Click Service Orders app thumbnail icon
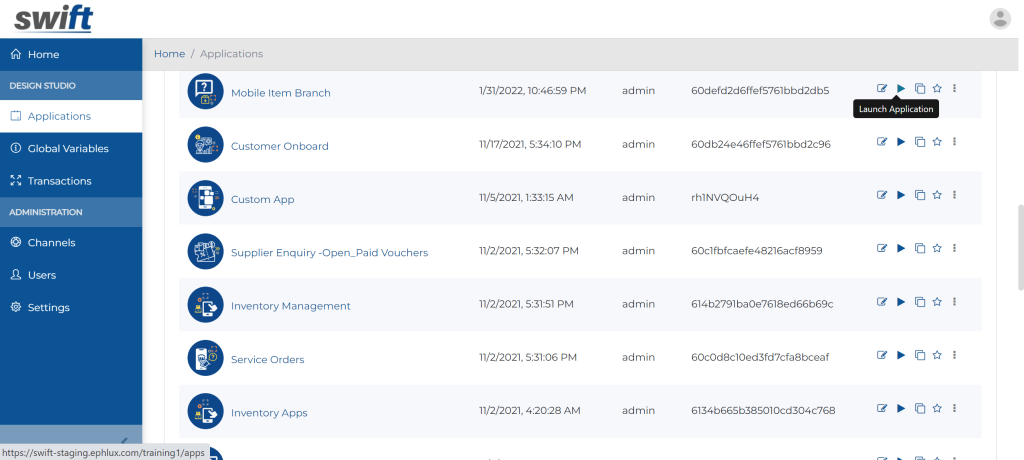 [206, 358]
